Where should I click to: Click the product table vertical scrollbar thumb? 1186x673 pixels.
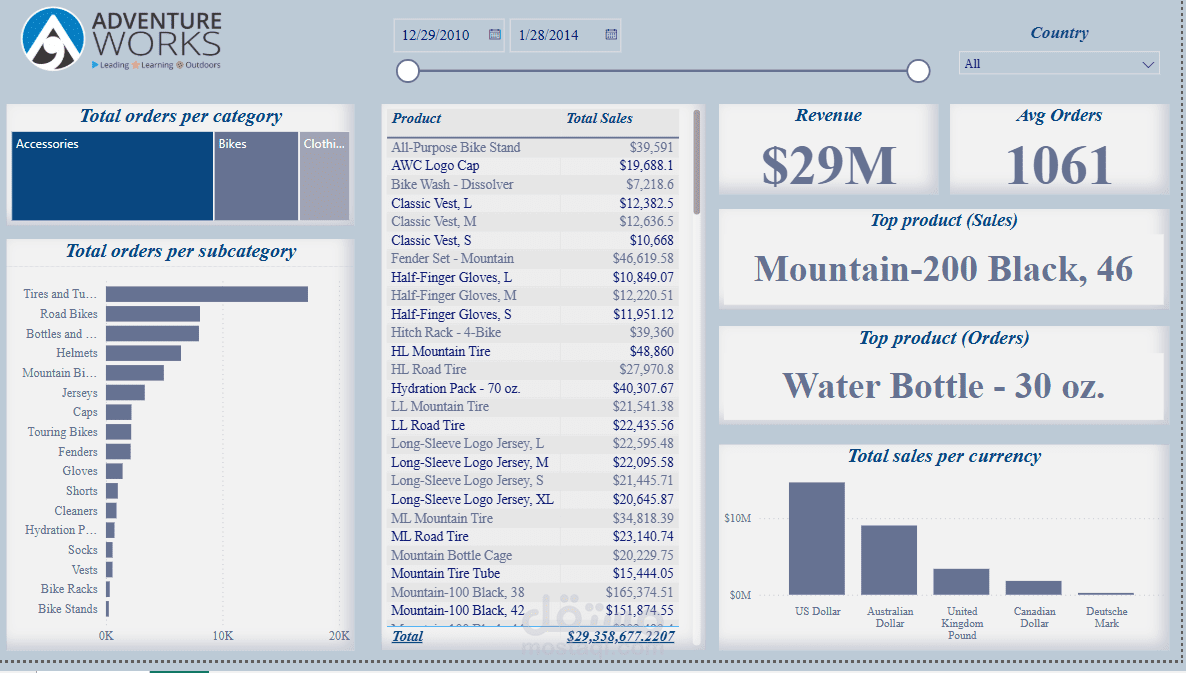697,163
